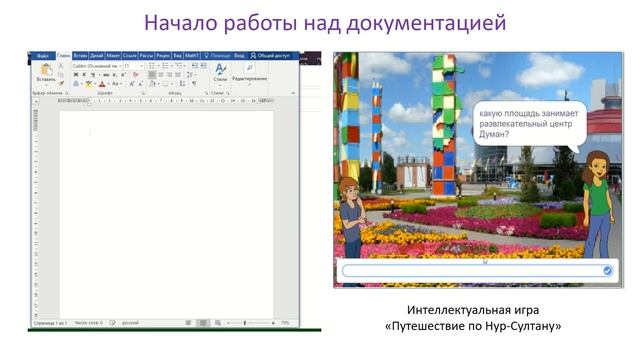Switch to Read Mode view icon
The image size is (640, 360).
coord(188,323)
